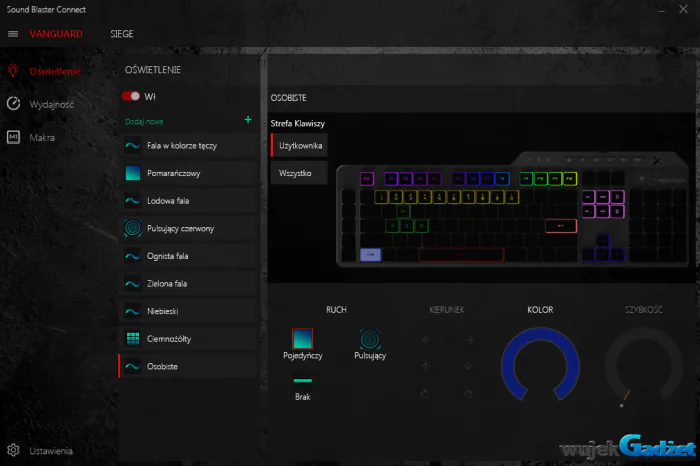Select the Wydajność sidebar label
Screen dimensions: 700x466
click(51, 104)
